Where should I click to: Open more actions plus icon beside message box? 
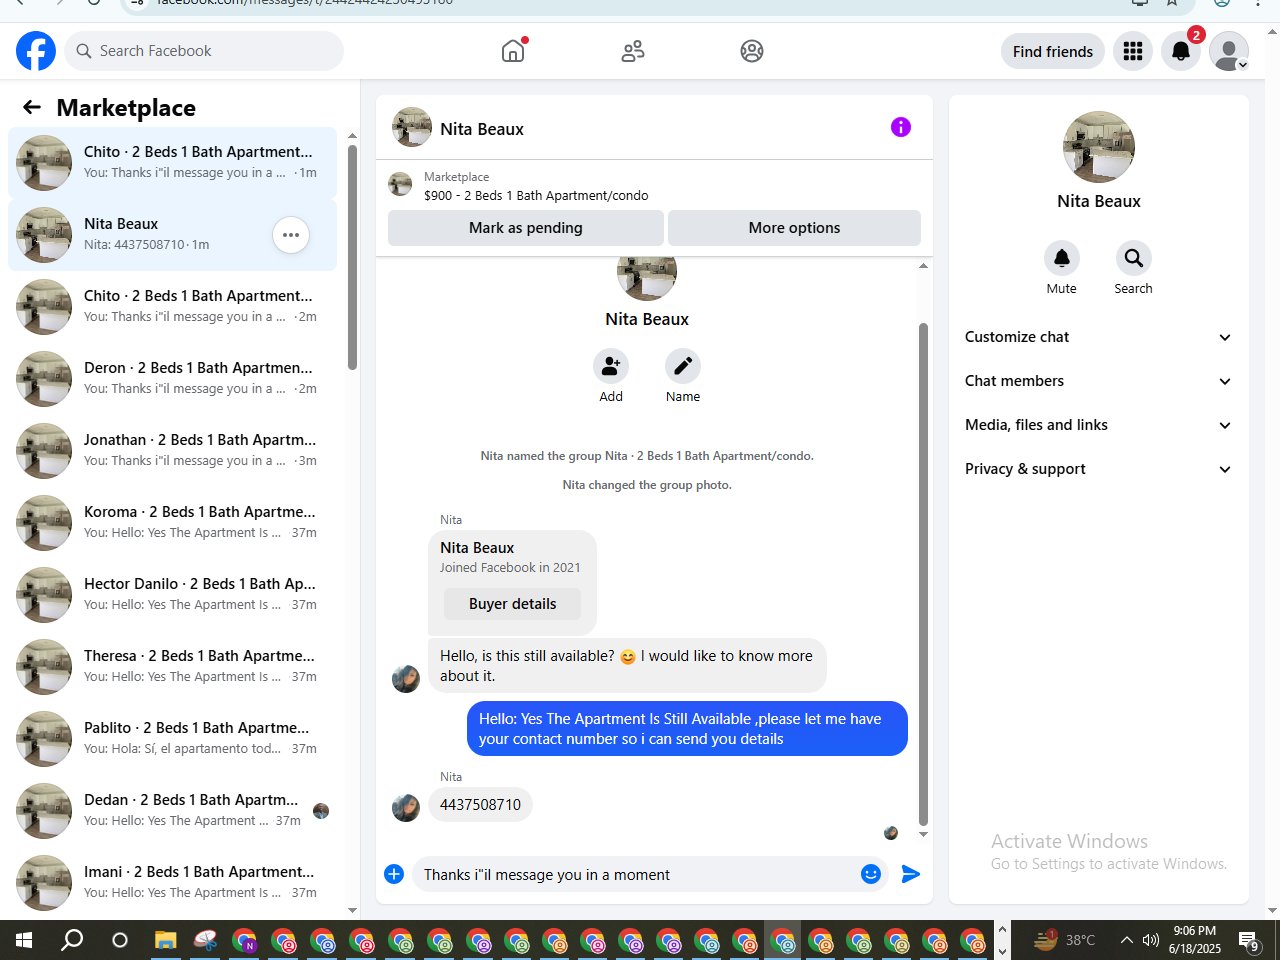(394, 874)
